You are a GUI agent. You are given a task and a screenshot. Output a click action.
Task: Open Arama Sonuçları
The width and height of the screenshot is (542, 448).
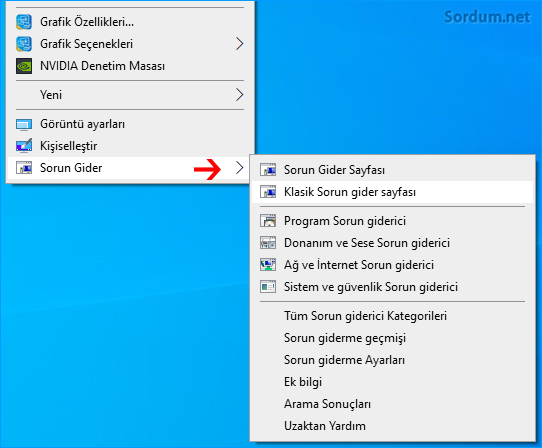tap(392, 404)
